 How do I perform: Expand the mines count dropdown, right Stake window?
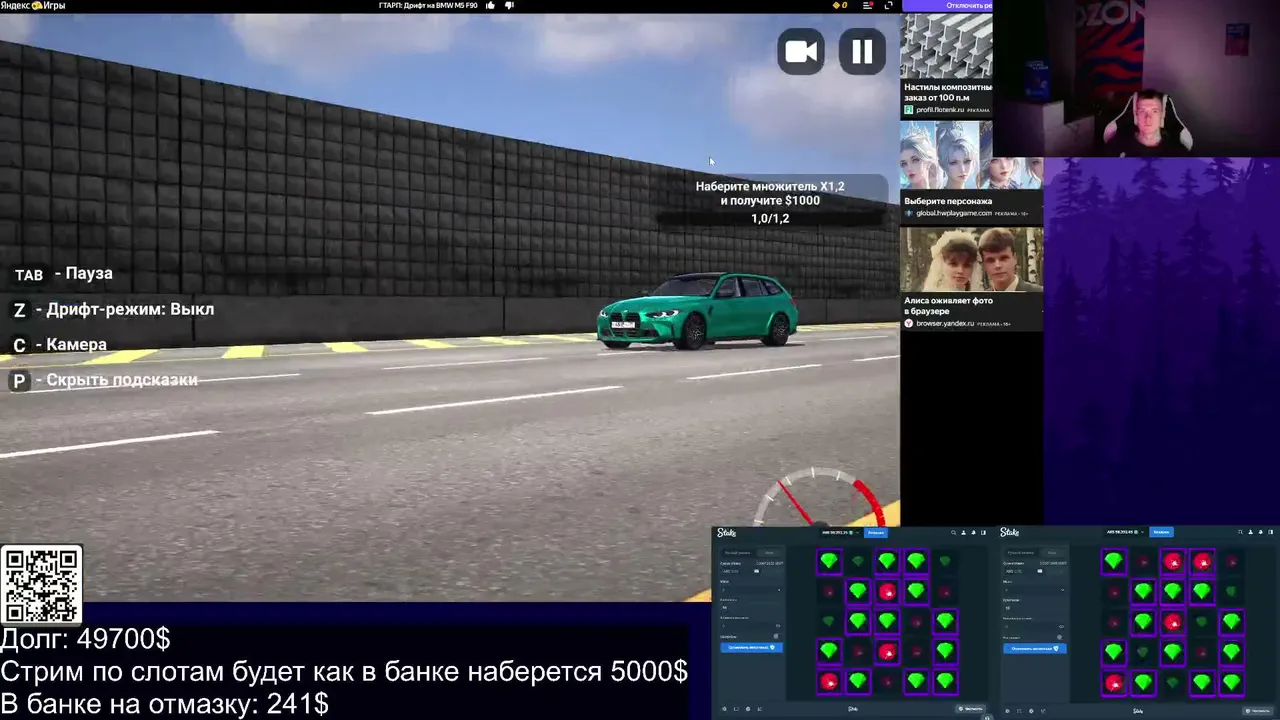pyautogui.click(x=1034, y=589)
